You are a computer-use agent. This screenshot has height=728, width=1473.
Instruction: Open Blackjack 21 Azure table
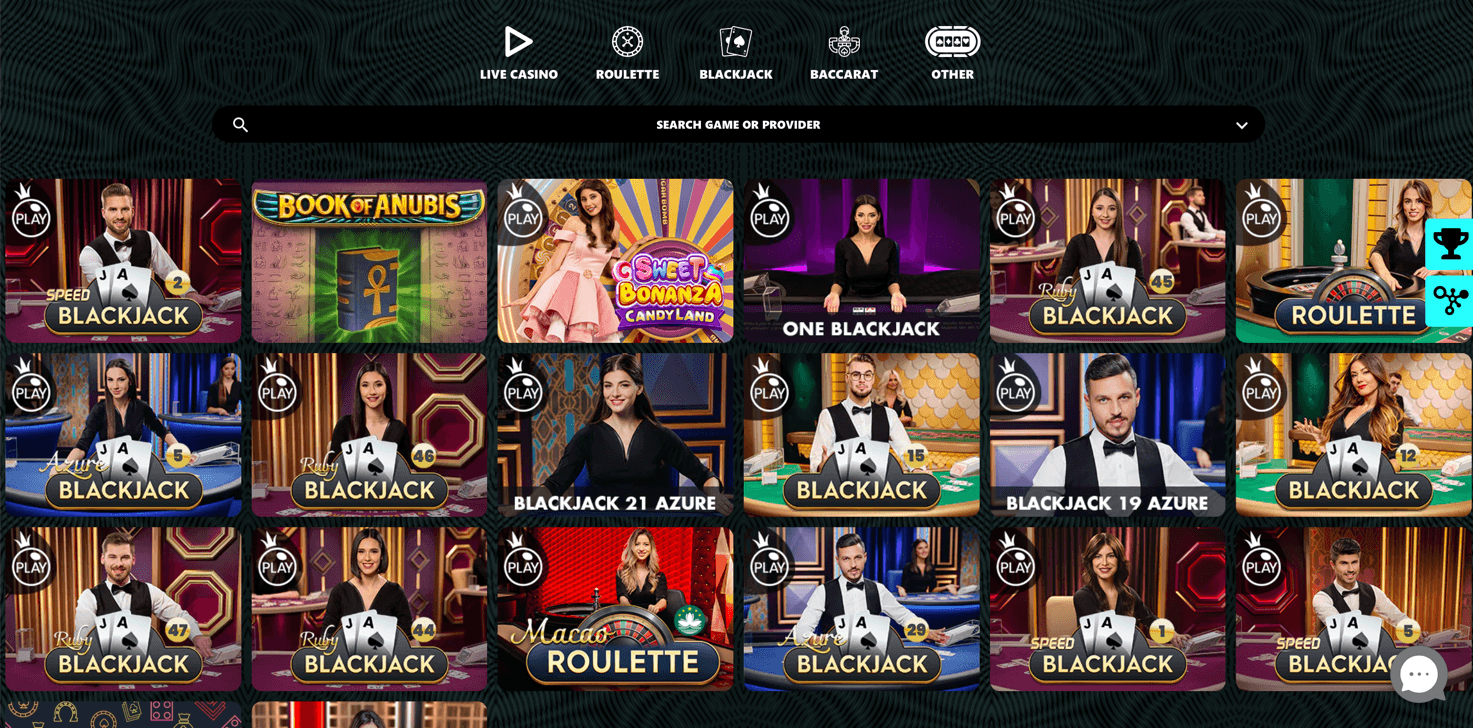tap(615, 435)
